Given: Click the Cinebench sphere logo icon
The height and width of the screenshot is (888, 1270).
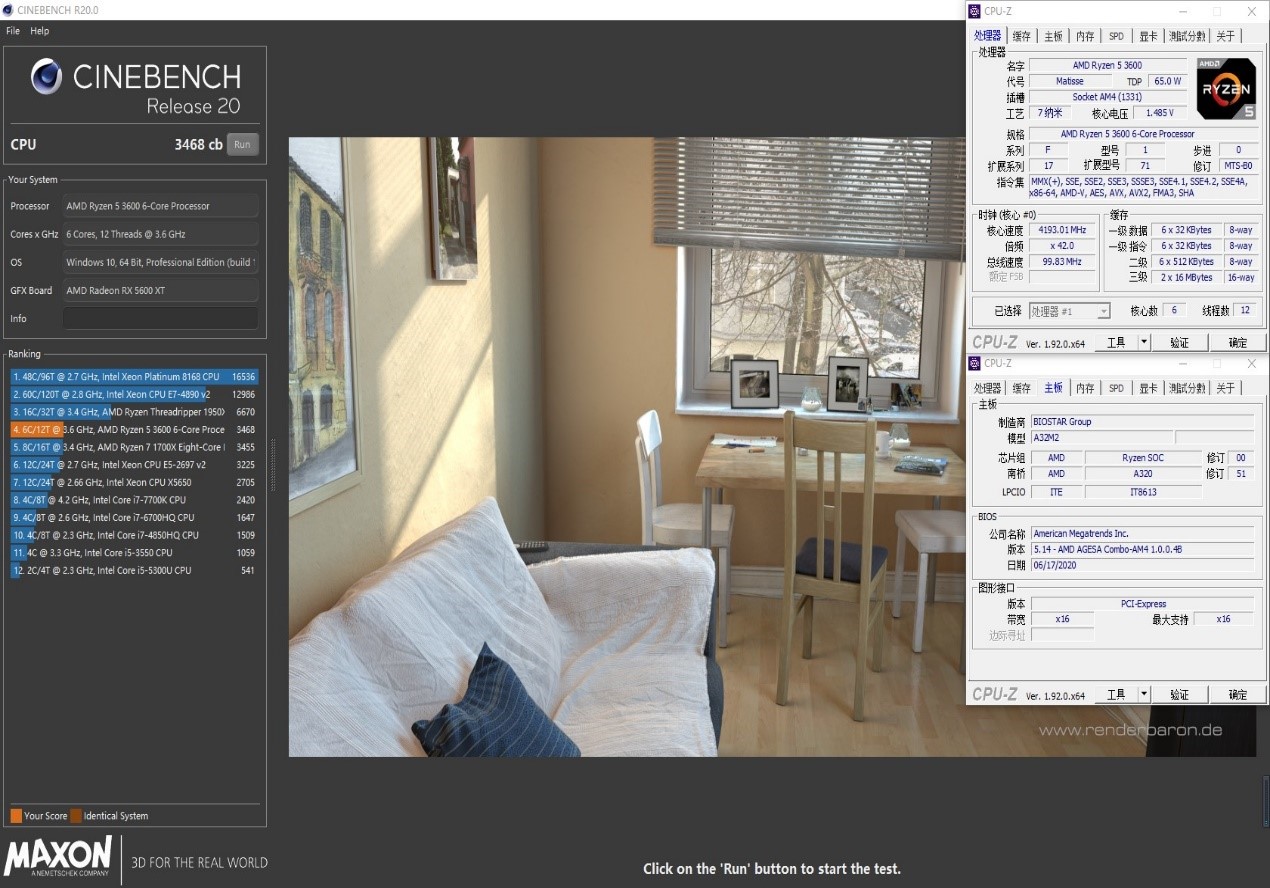Looking at the screenshot, I should (46, 77).
